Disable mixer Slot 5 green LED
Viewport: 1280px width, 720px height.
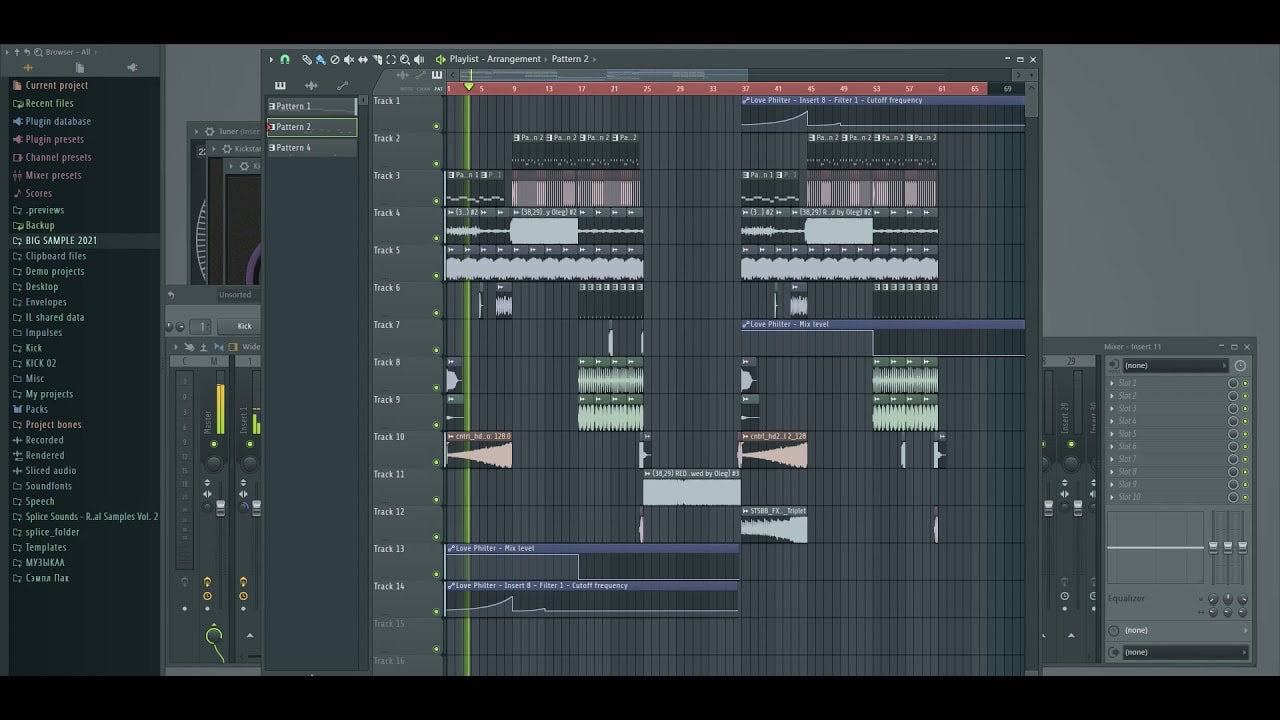pyautogui.click(x=1245, y=434)
